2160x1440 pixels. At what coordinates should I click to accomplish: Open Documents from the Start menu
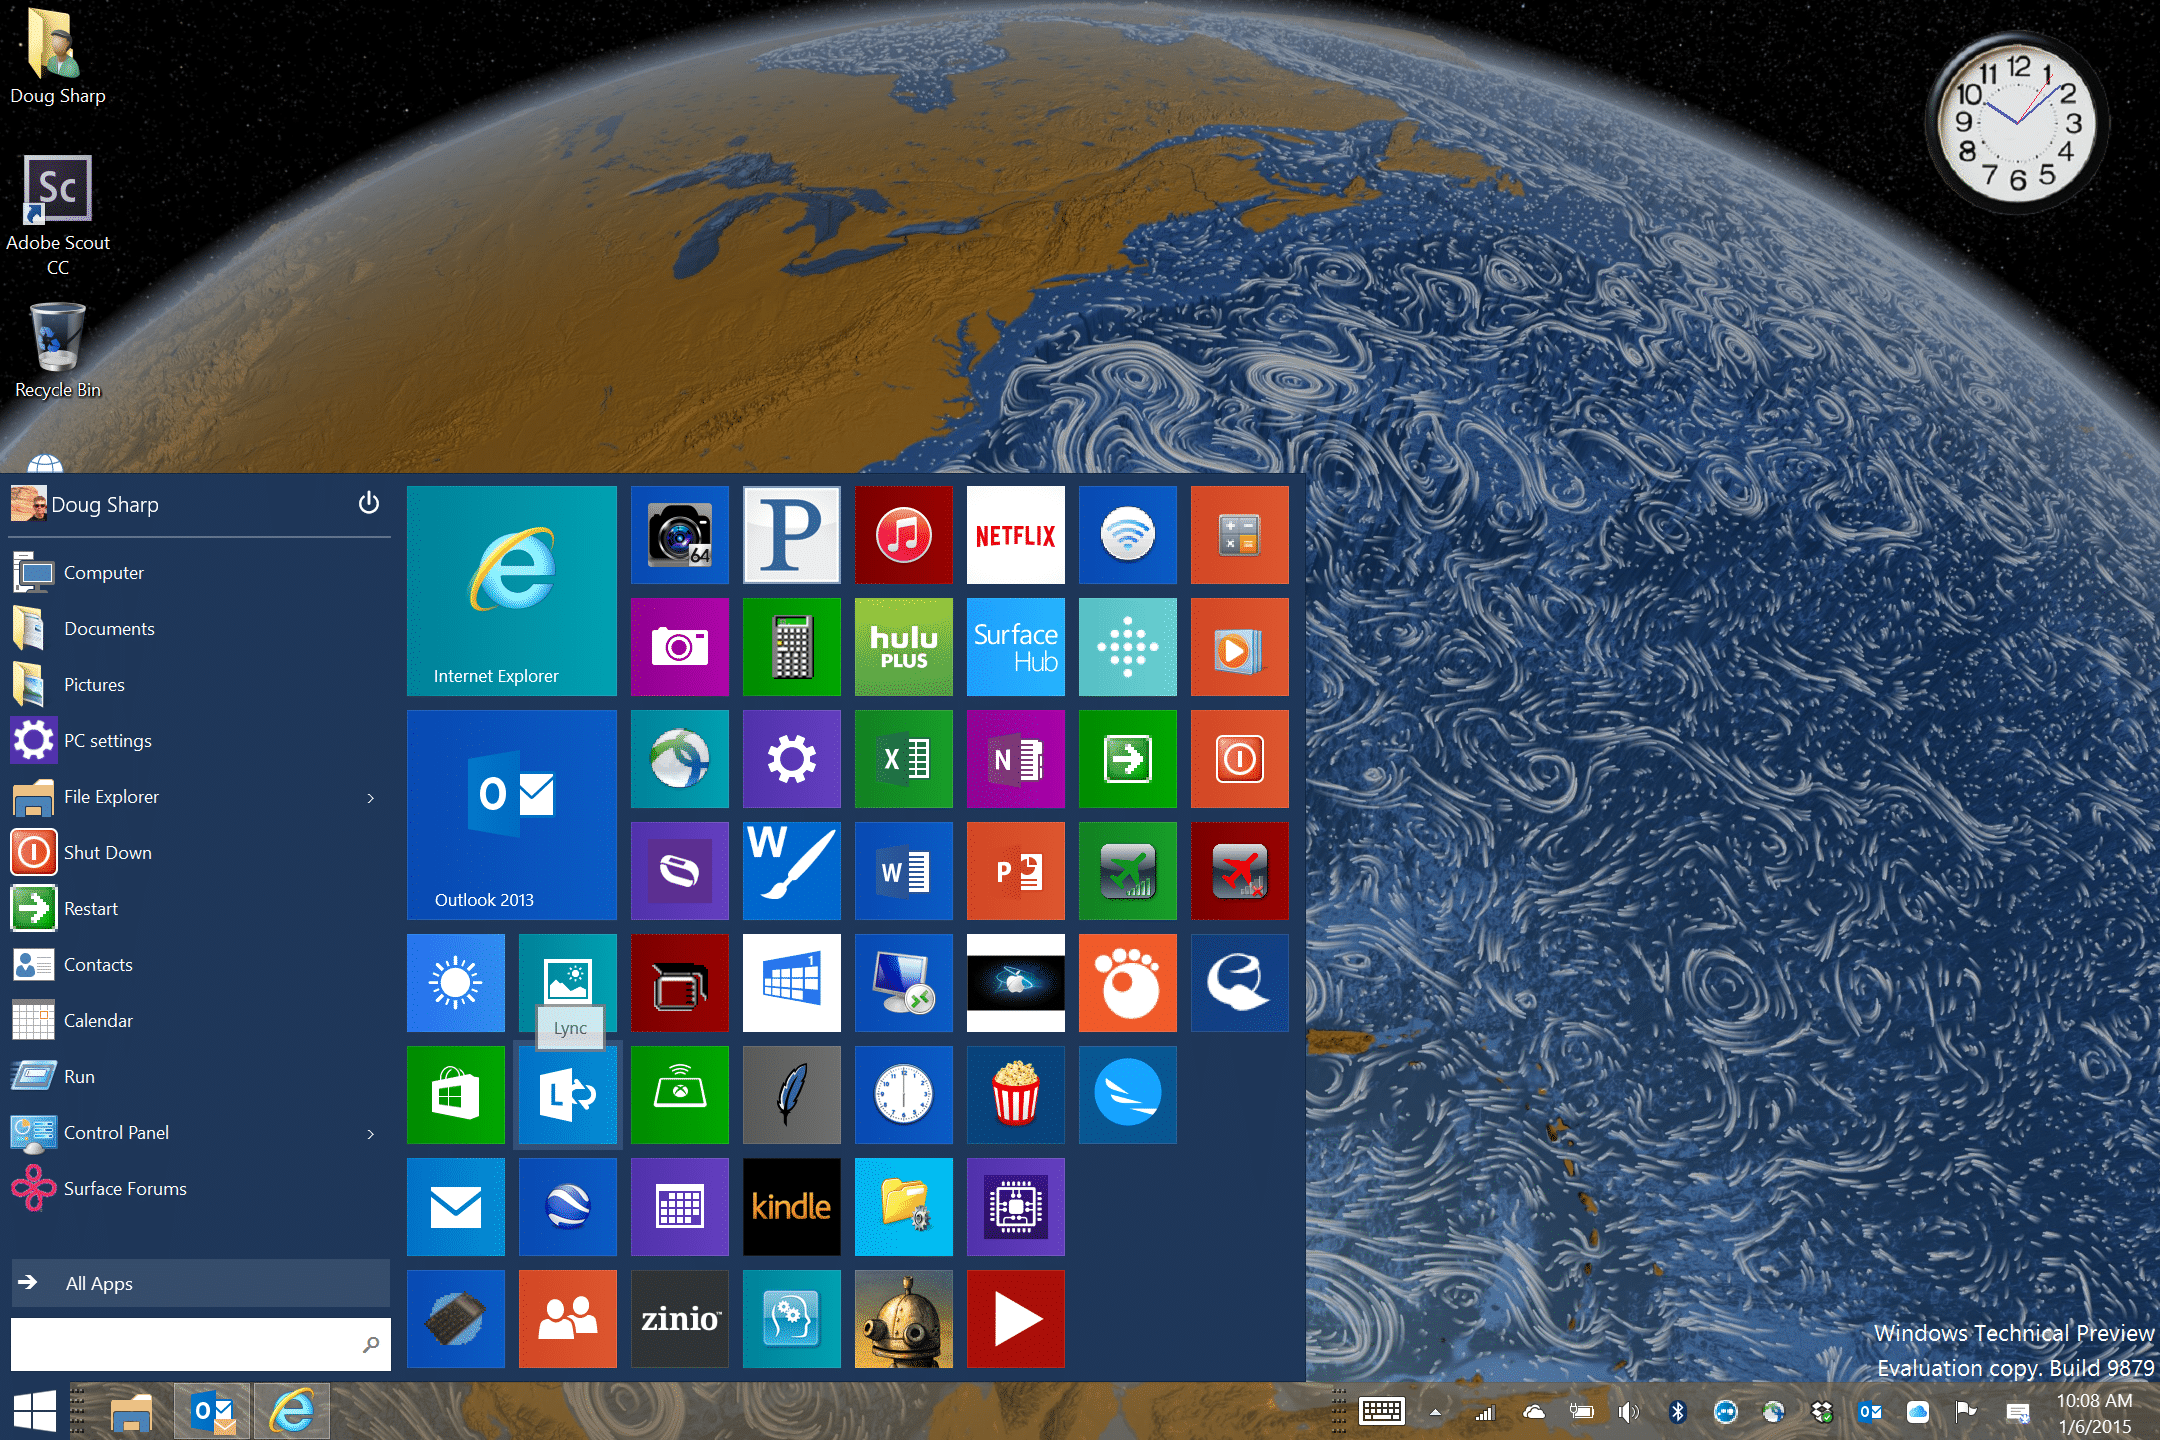tap(200, 629)
